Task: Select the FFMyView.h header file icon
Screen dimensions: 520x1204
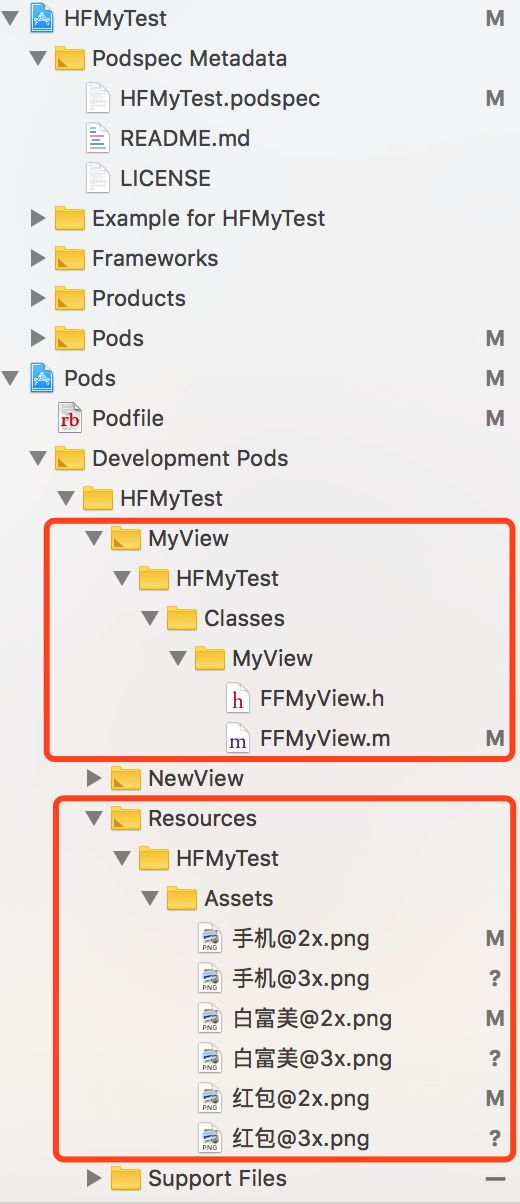Action: [x=238, y=698]
